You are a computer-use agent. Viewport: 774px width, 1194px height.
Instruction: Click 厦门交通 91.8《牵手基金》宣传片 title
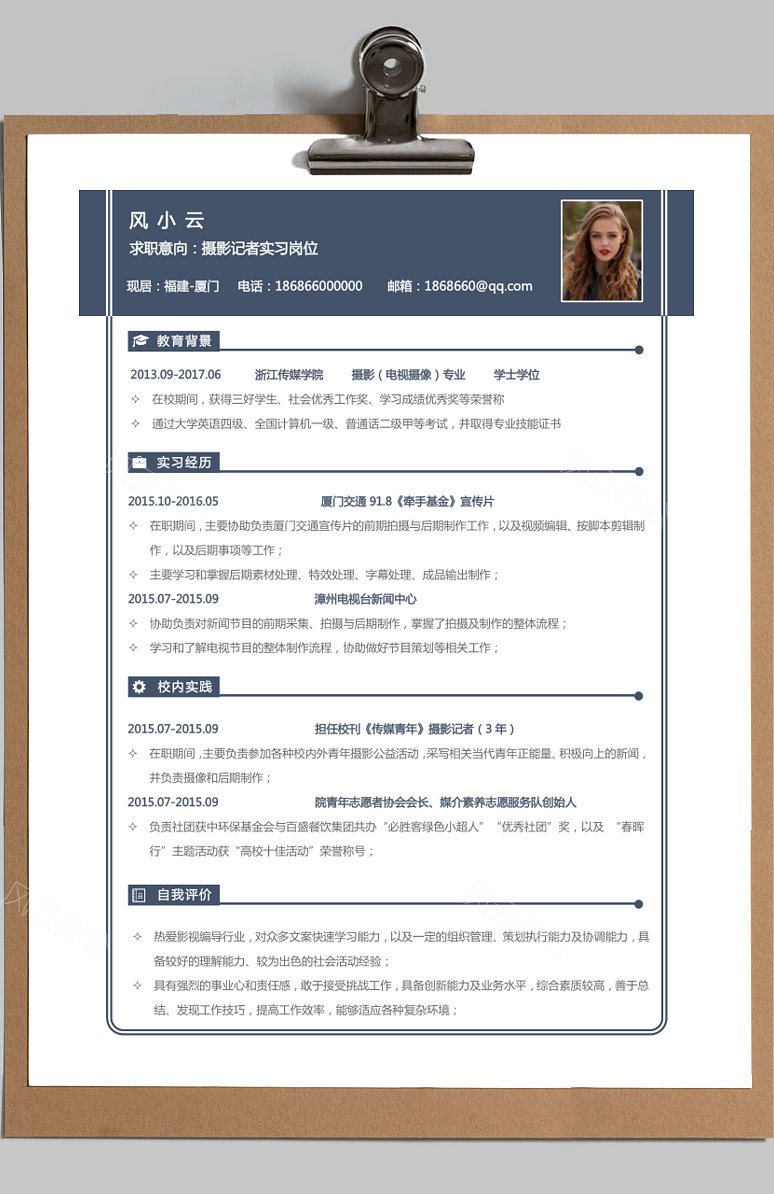click(x=407, y=501)
